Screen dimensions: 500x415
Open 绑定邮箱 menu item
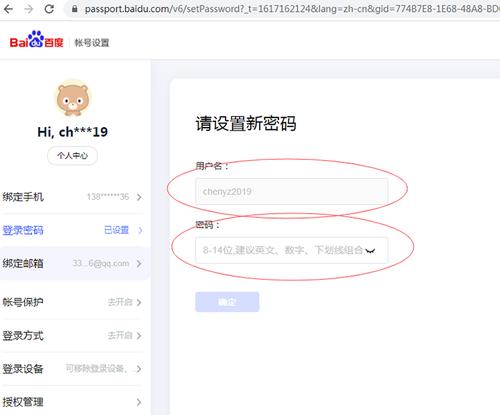pyautogui.click(x=23, y=263)
